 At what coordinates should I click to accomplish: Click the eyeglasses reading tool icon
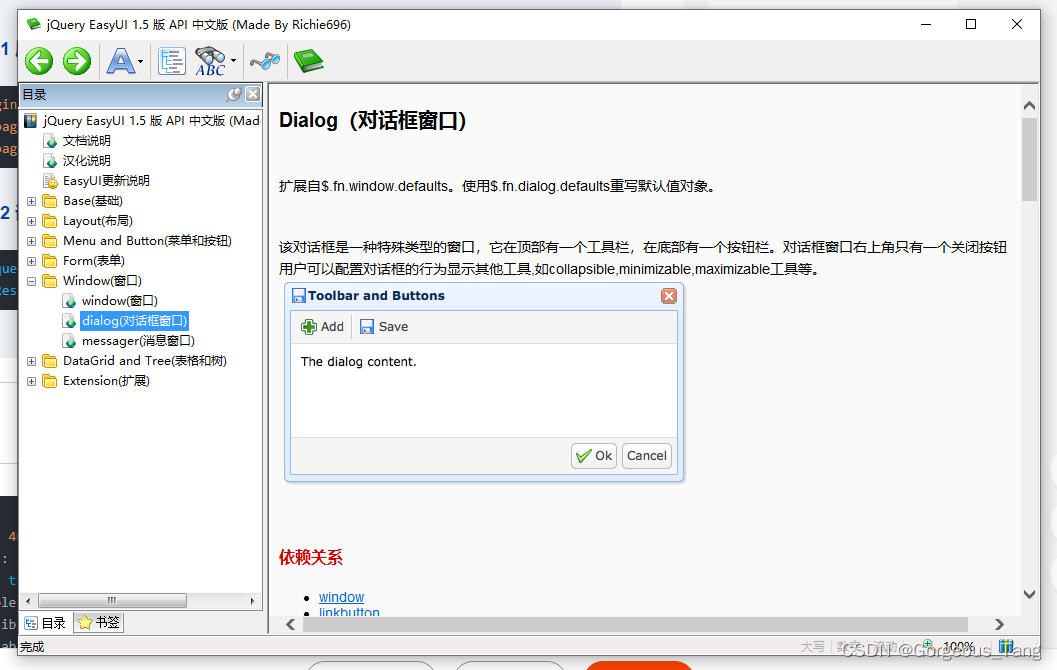[x=263, y=61]
